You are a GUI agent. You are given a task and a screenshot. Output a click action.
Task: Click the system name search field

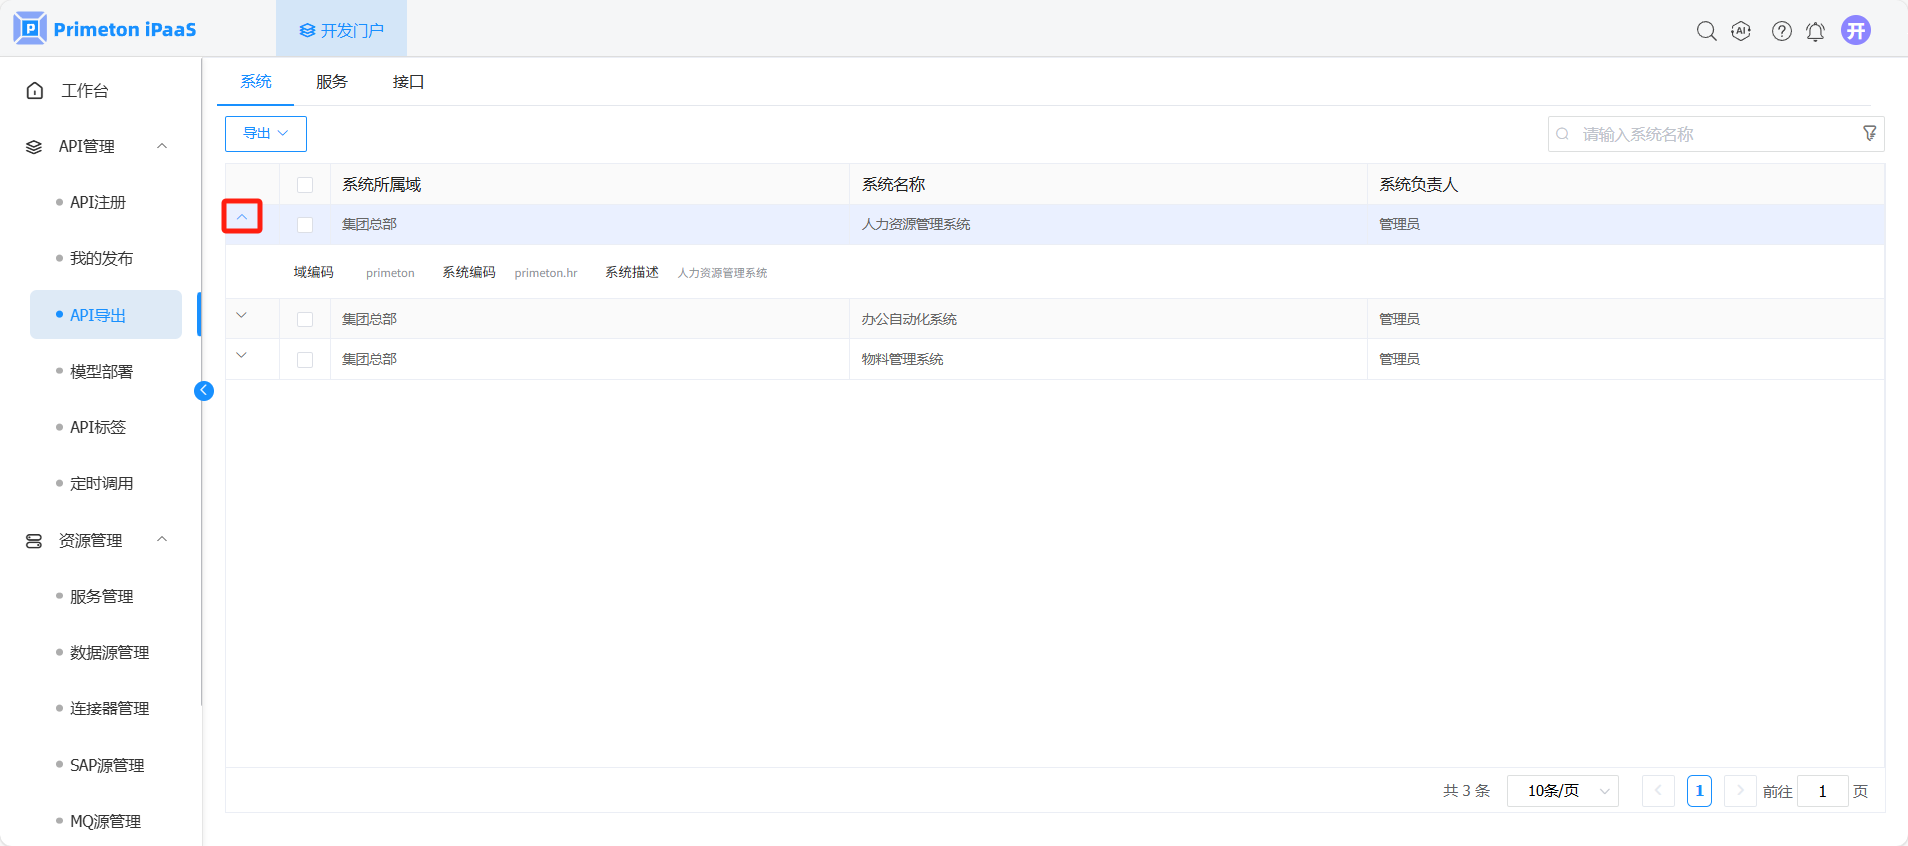click(1710, 134)
